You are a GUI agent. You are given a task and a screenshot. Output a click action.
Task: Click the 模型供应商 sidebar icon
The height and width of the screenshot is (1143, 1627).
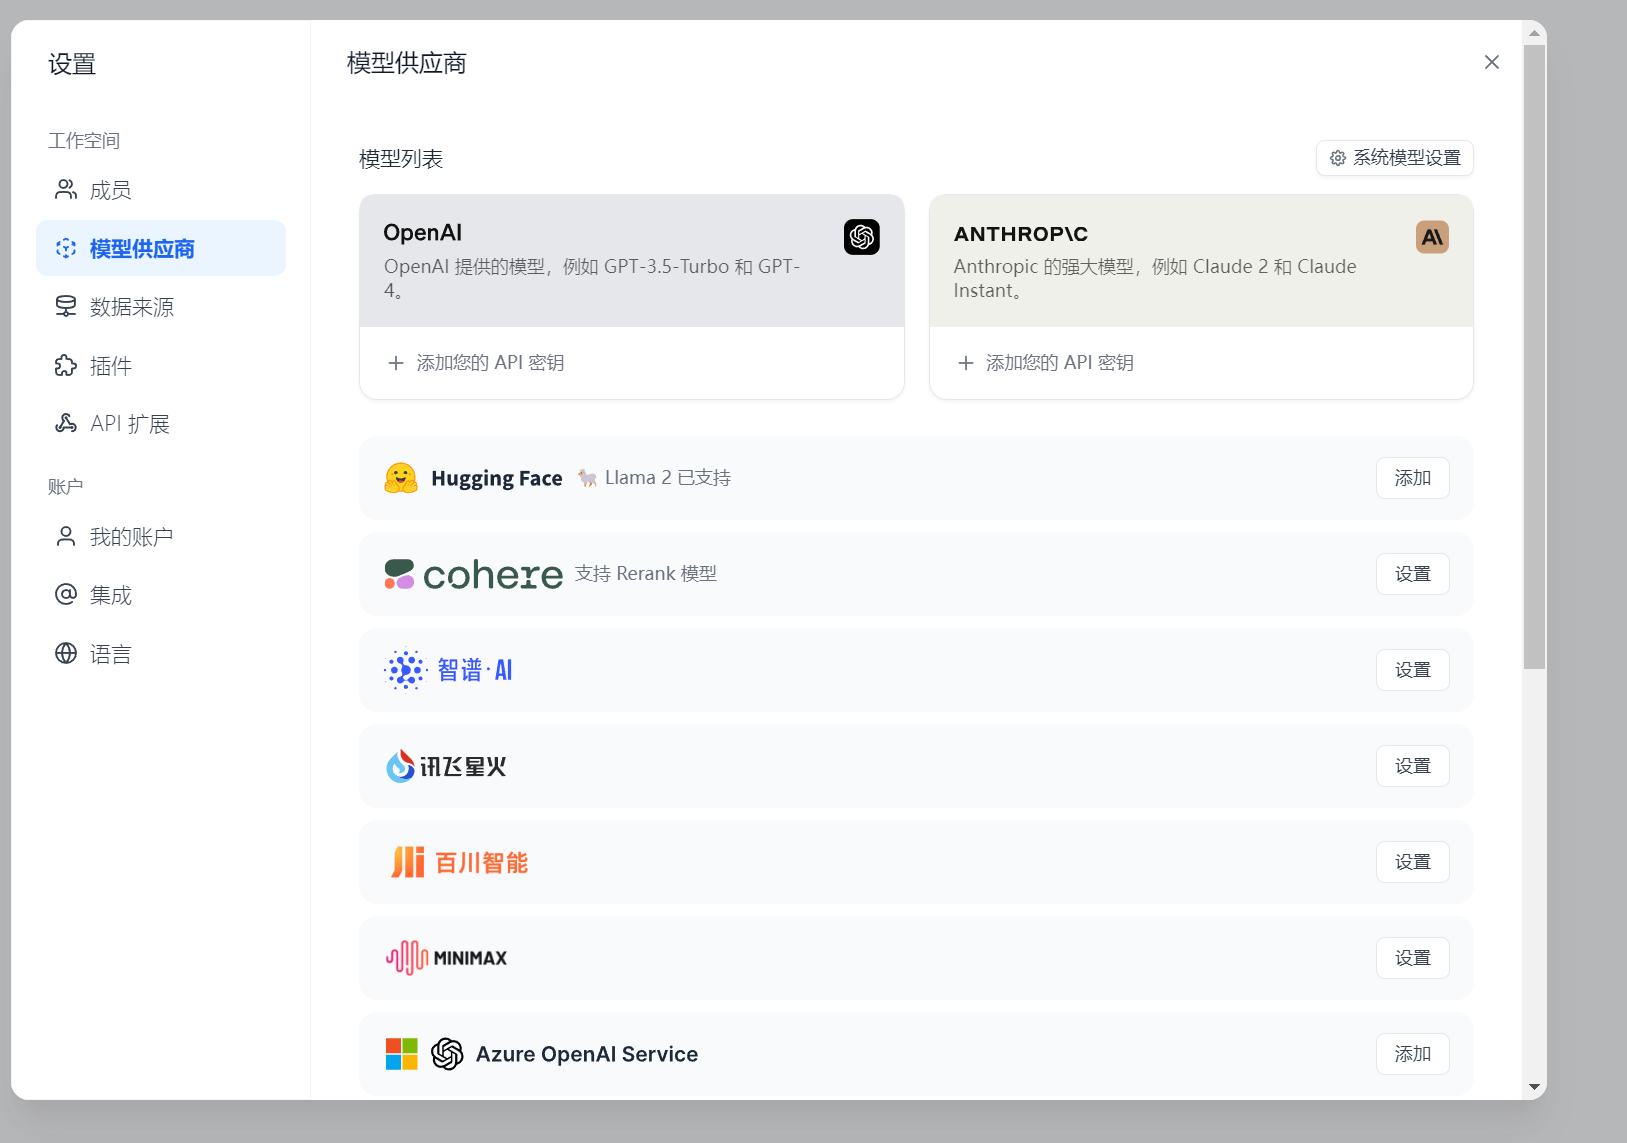(66, 248)
